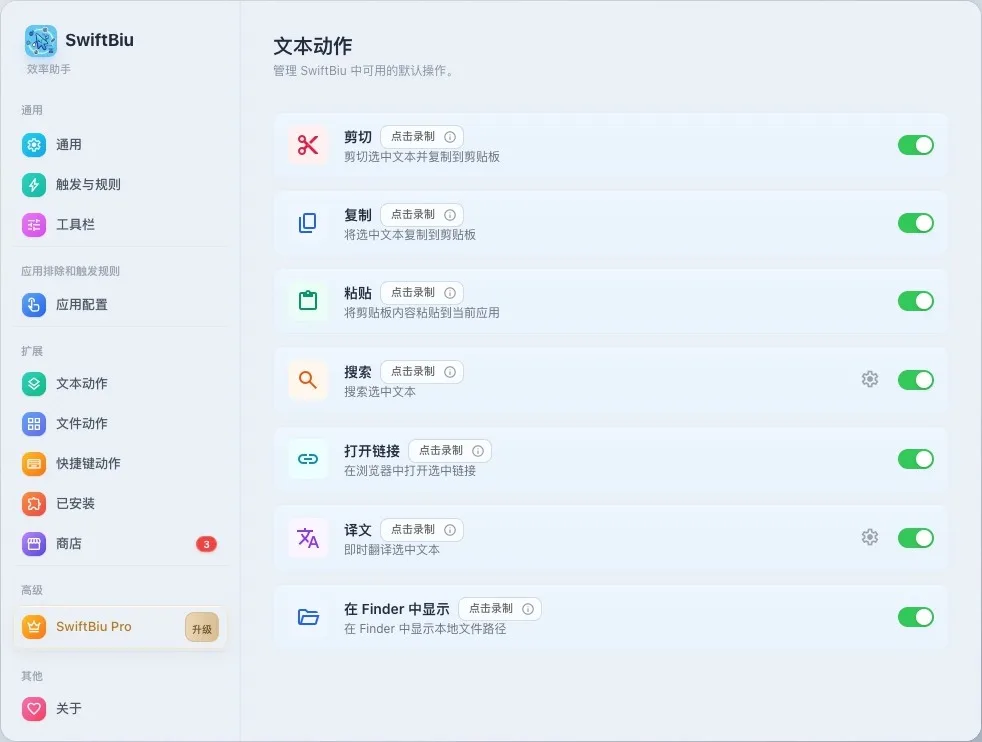Click info icon next to 打开链接 shortcut
The image size is (982, 742).
tap(478, 451)
